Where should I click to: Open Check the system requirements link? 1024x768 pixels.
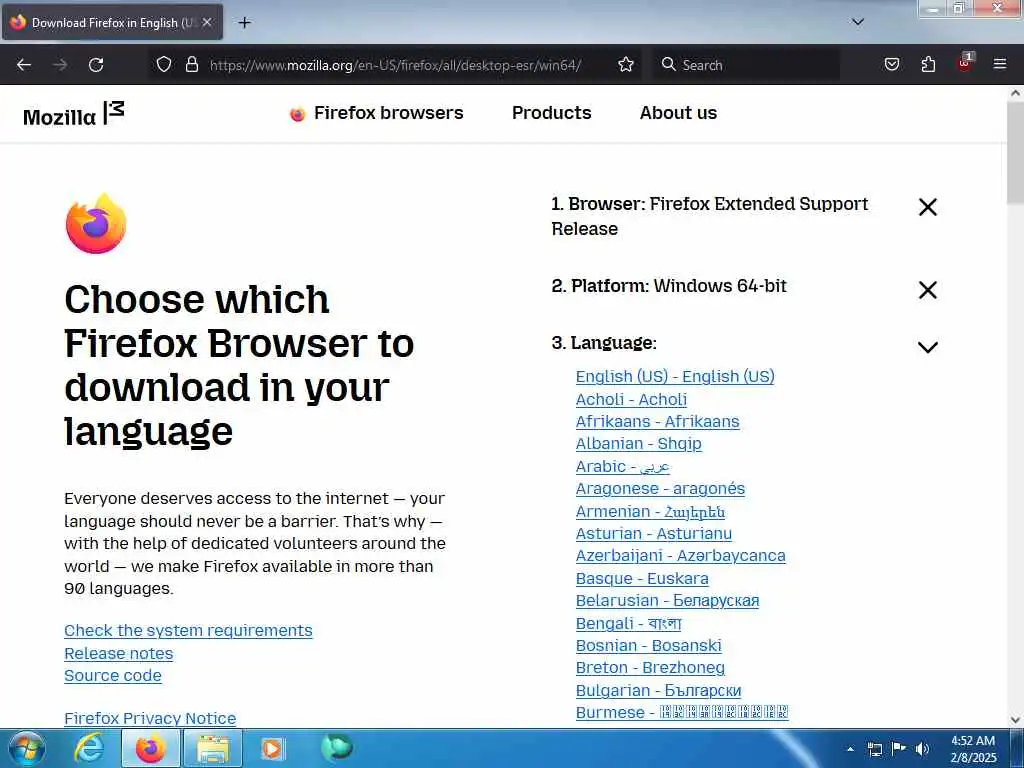(x=188, y=630)
